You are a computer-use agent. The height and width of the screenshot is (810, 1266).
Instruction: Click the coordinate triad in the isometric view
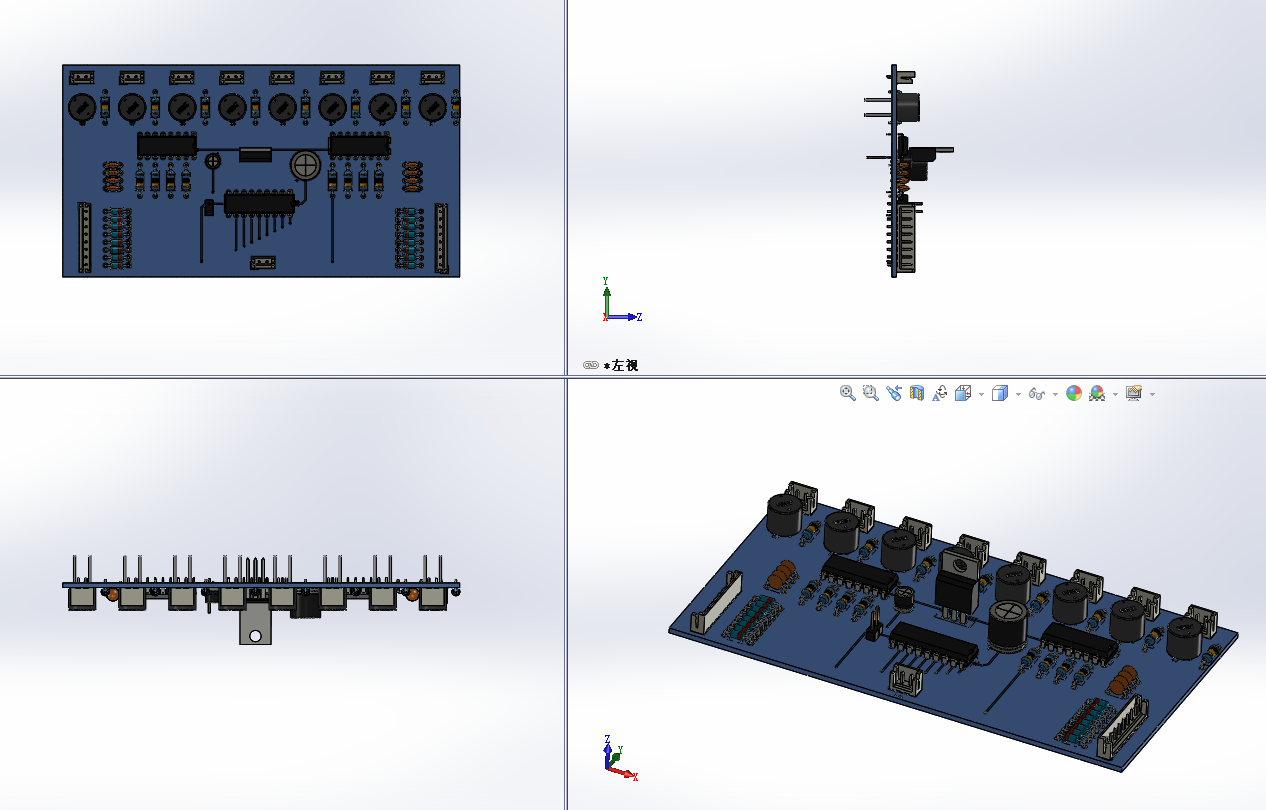click(620, 758)
